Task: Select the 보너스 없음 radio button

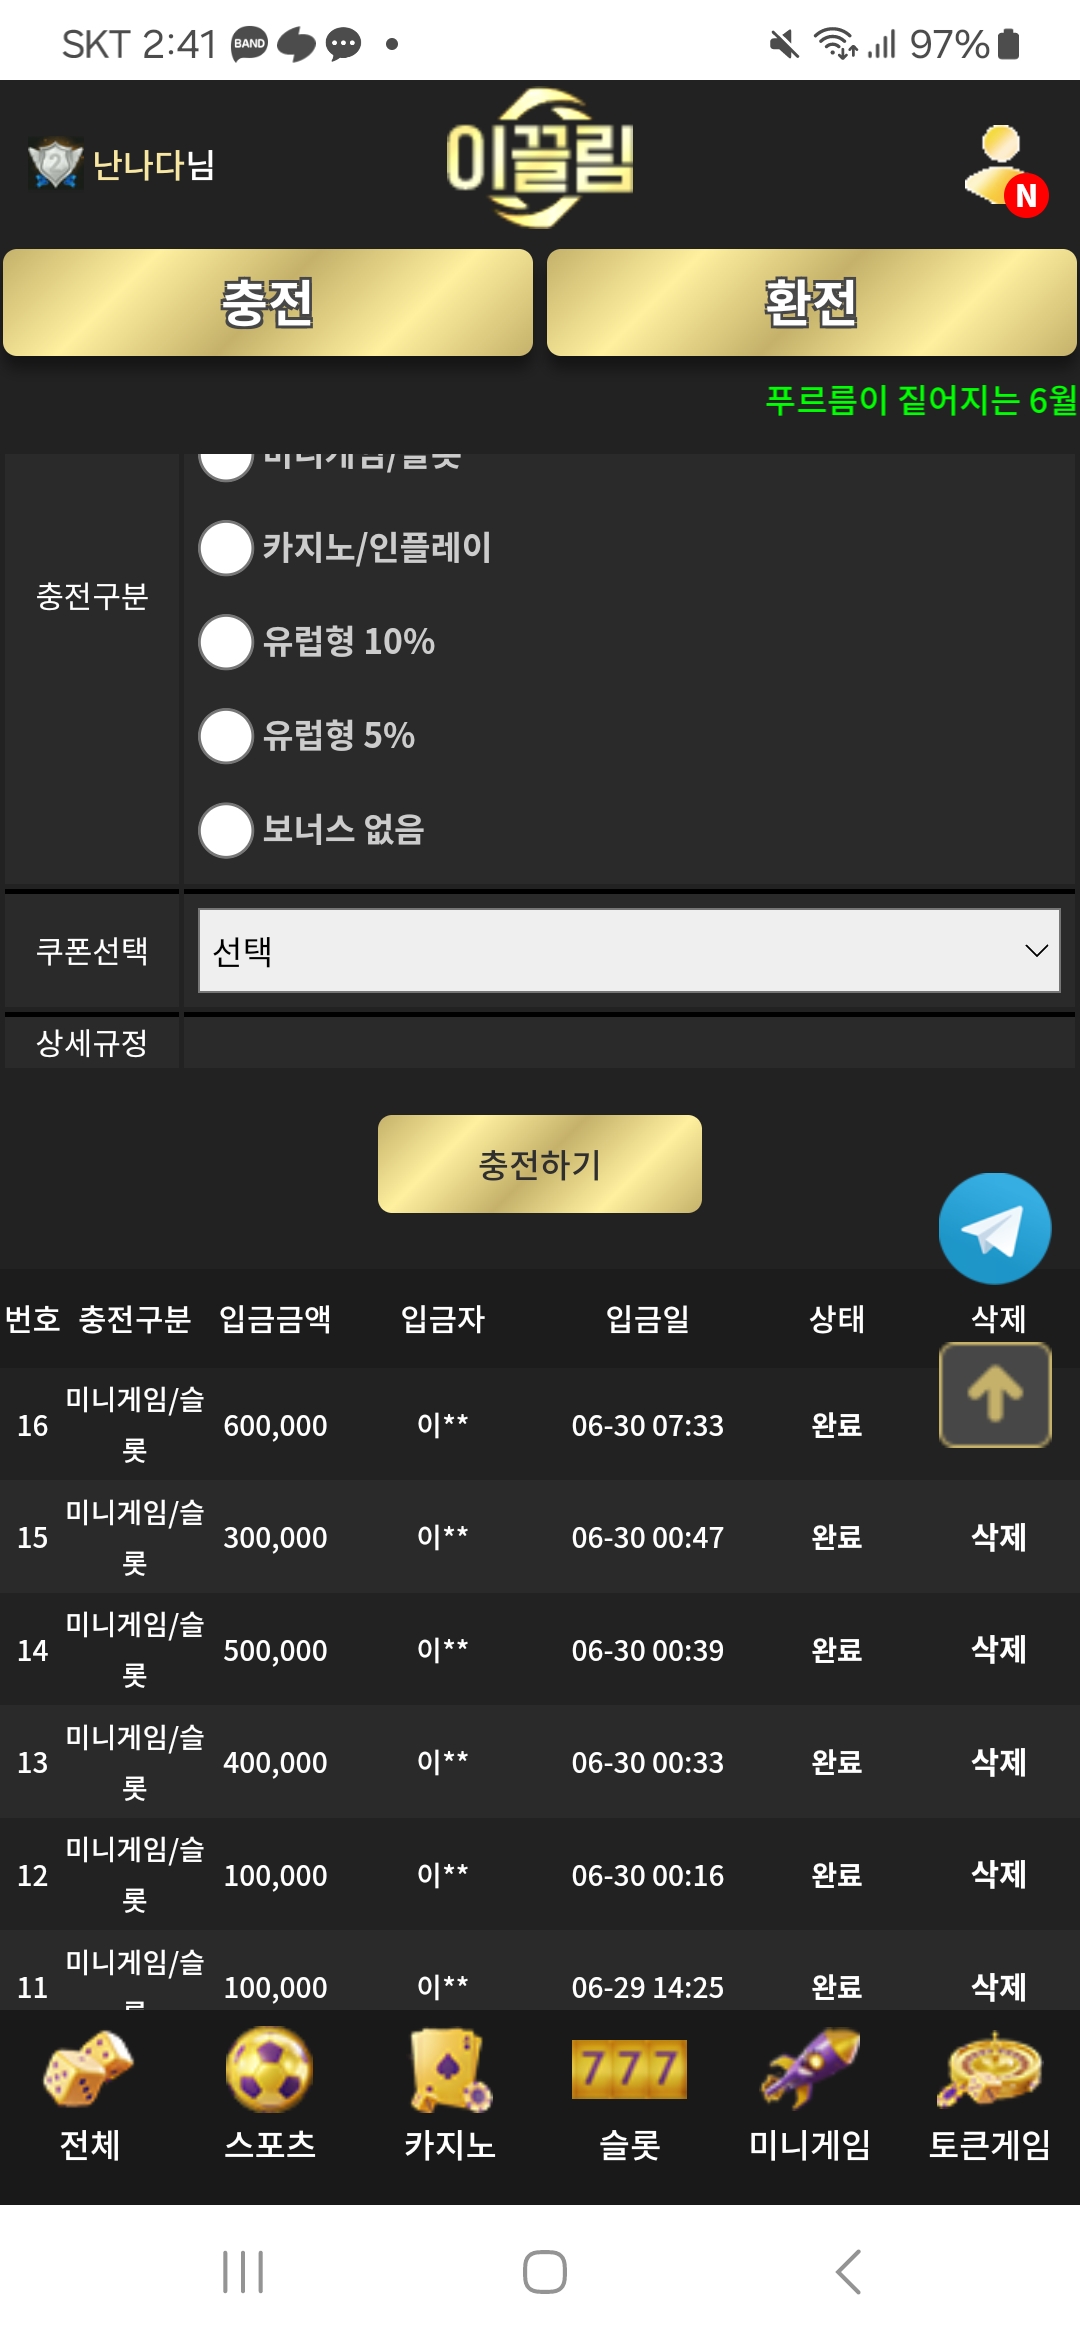Action: (226, 830)
